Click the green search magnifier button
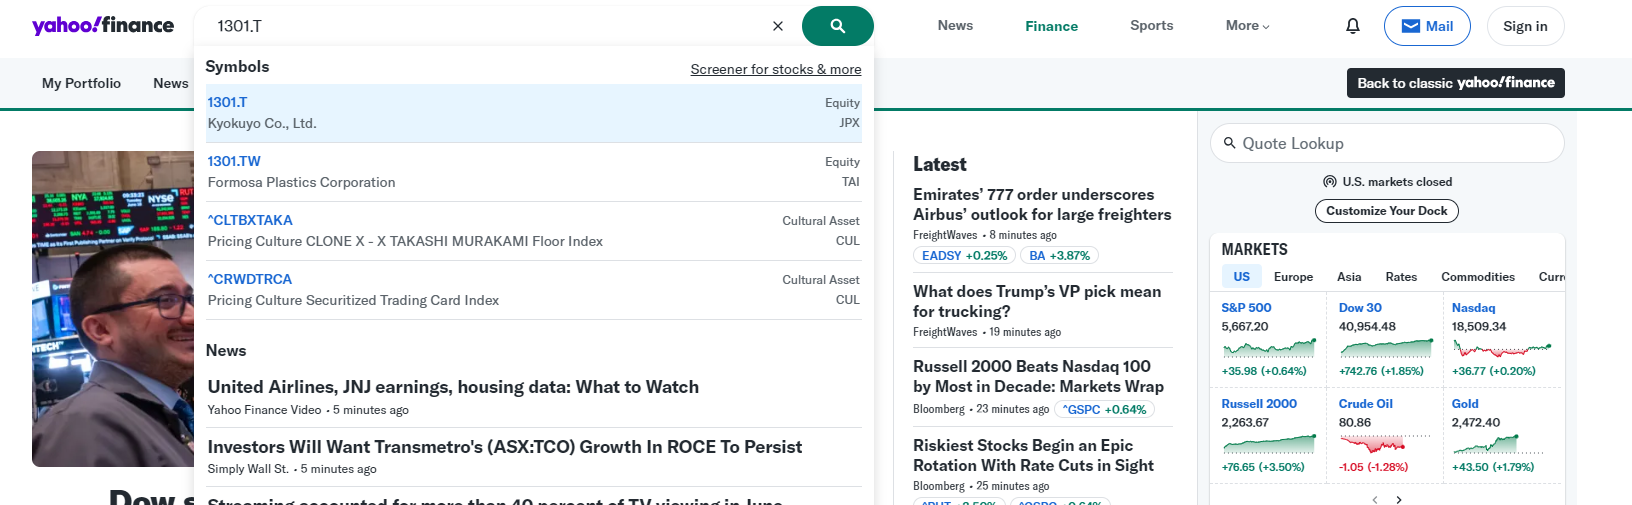 [x=838, y=26]
